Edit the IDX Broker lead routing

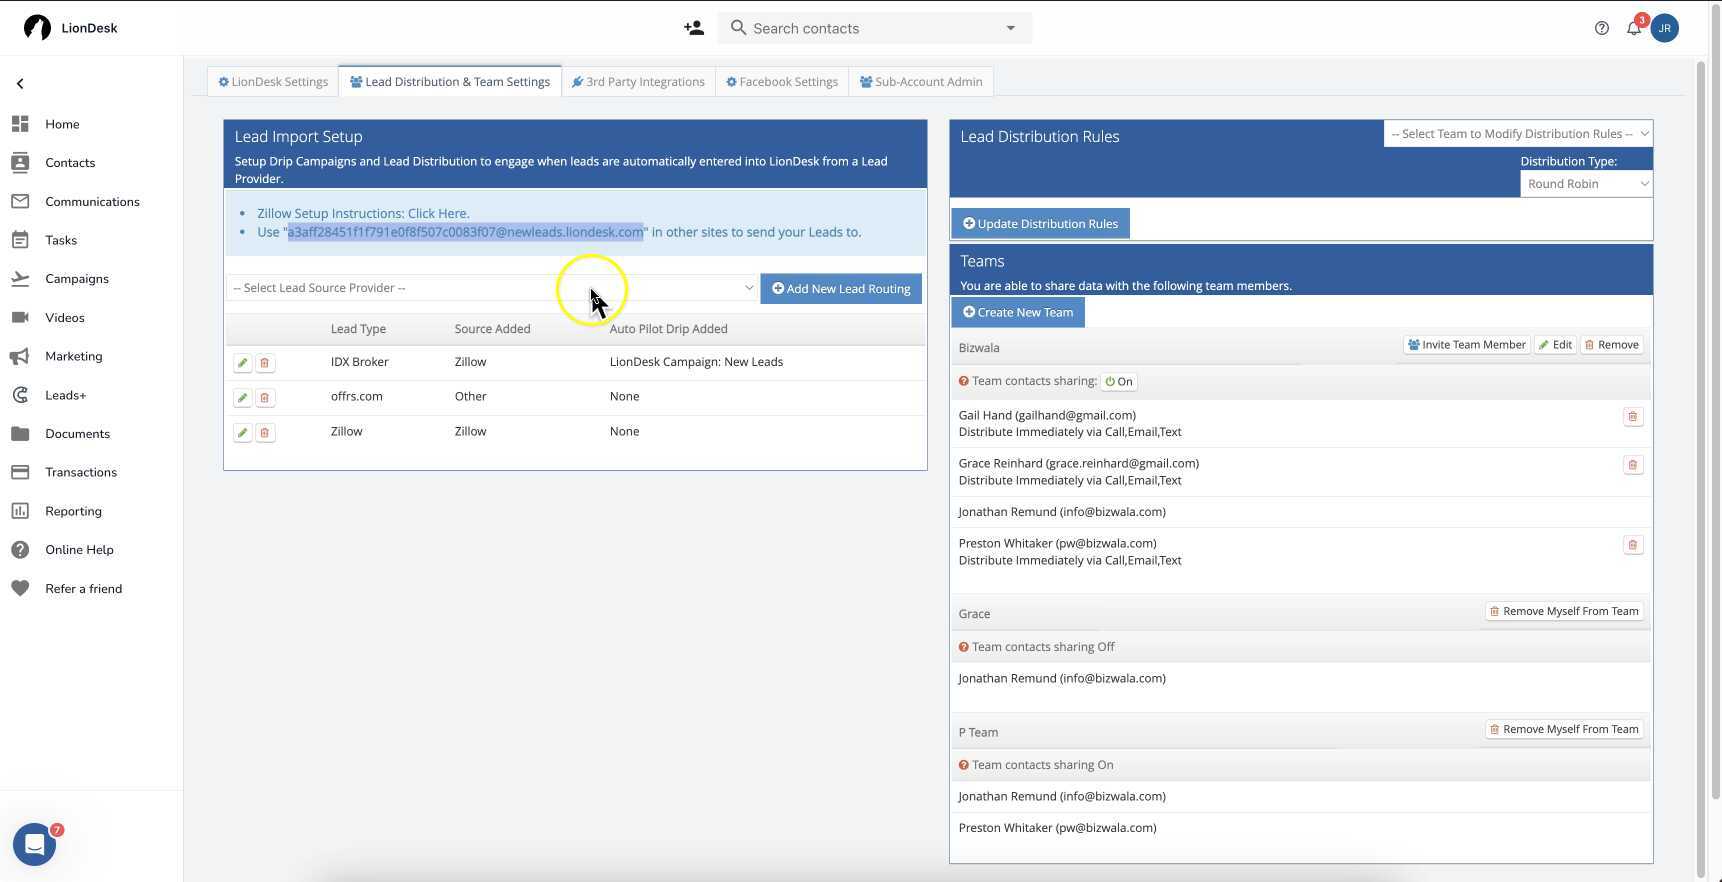pos(242,363)
